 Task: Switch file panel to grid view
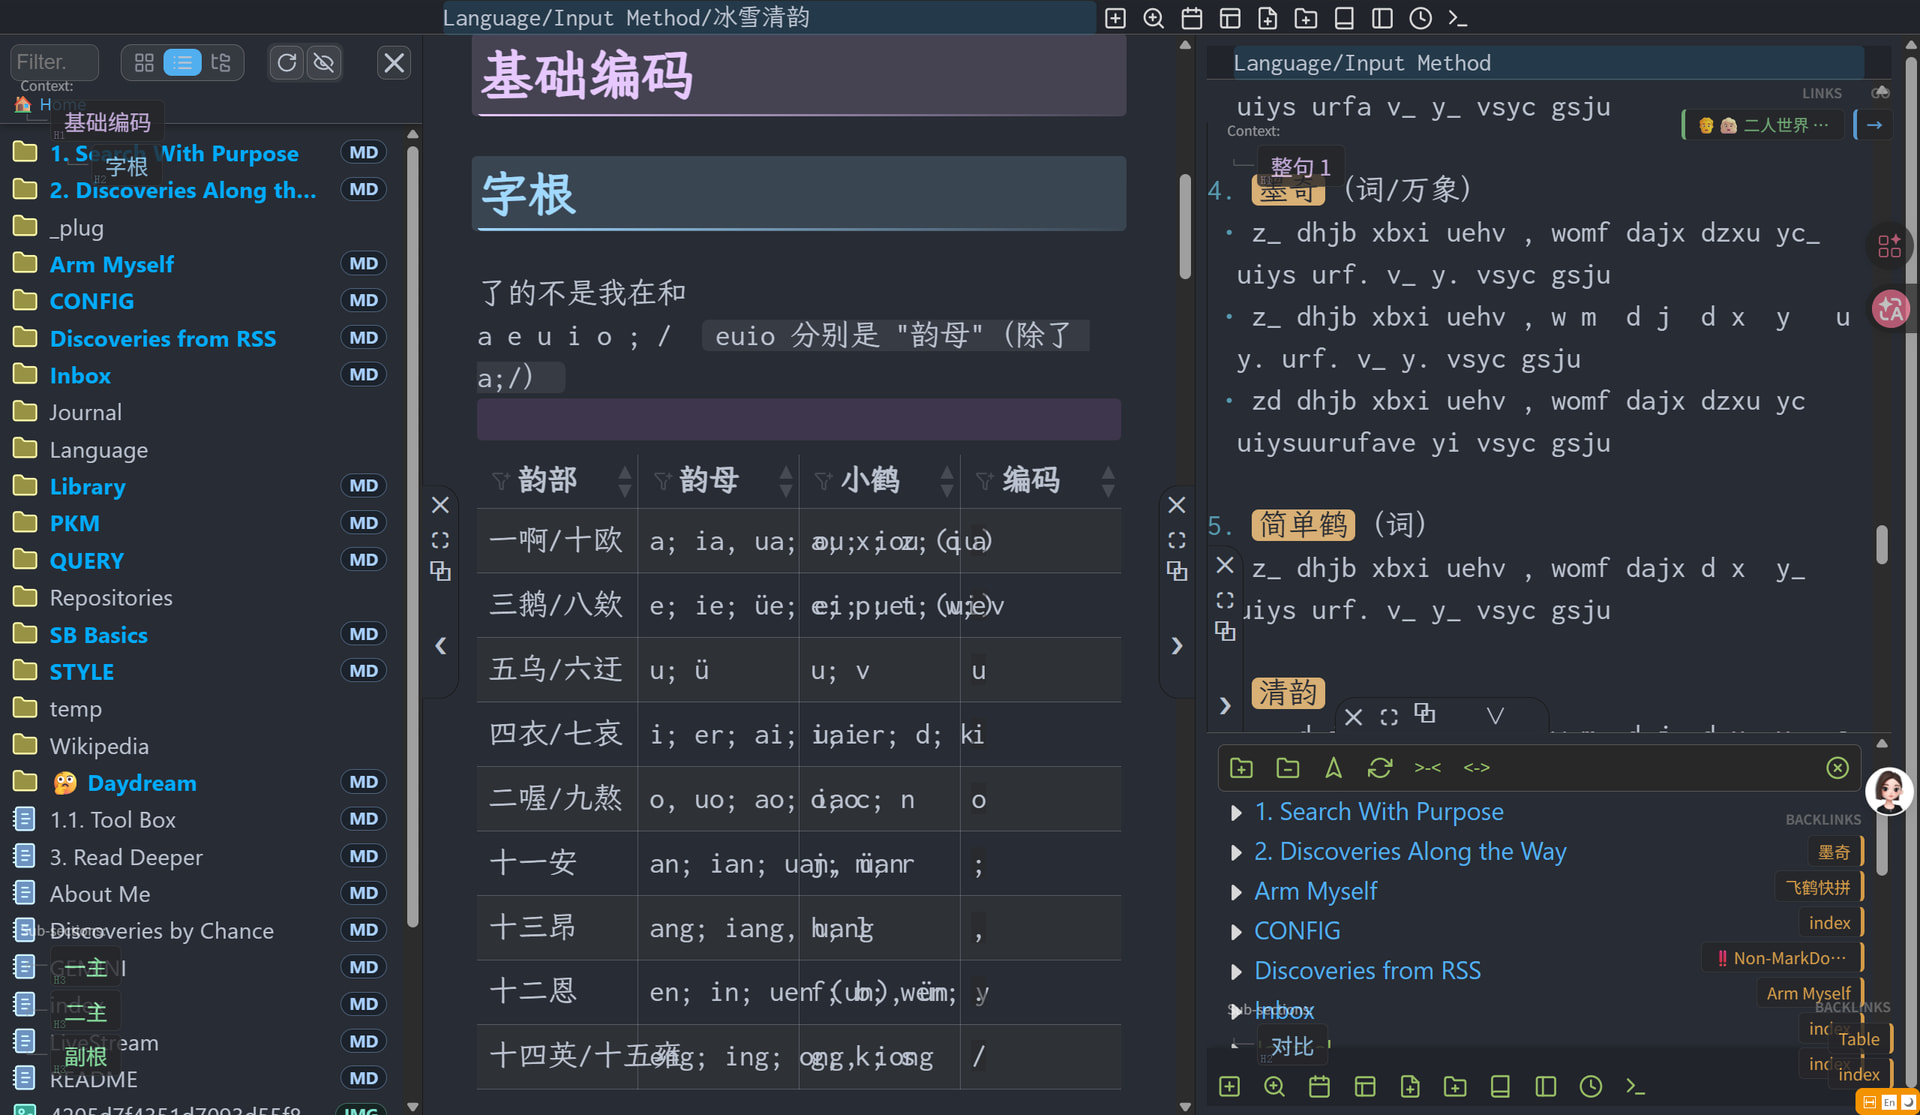144,63
